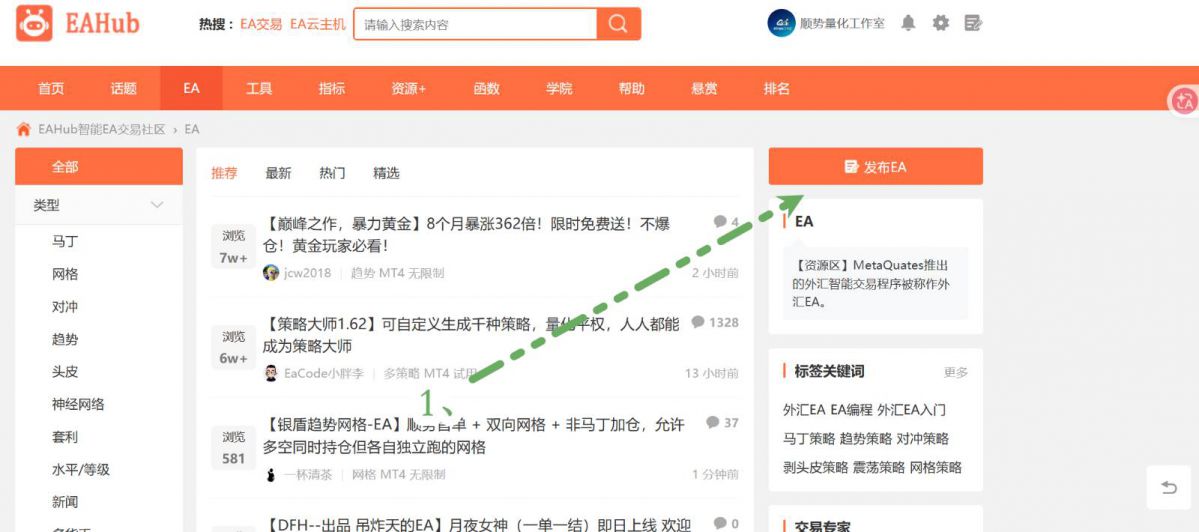1199x532 pixels.
Task: Click tag 网格策略
Action: click(x=935, y=467)
